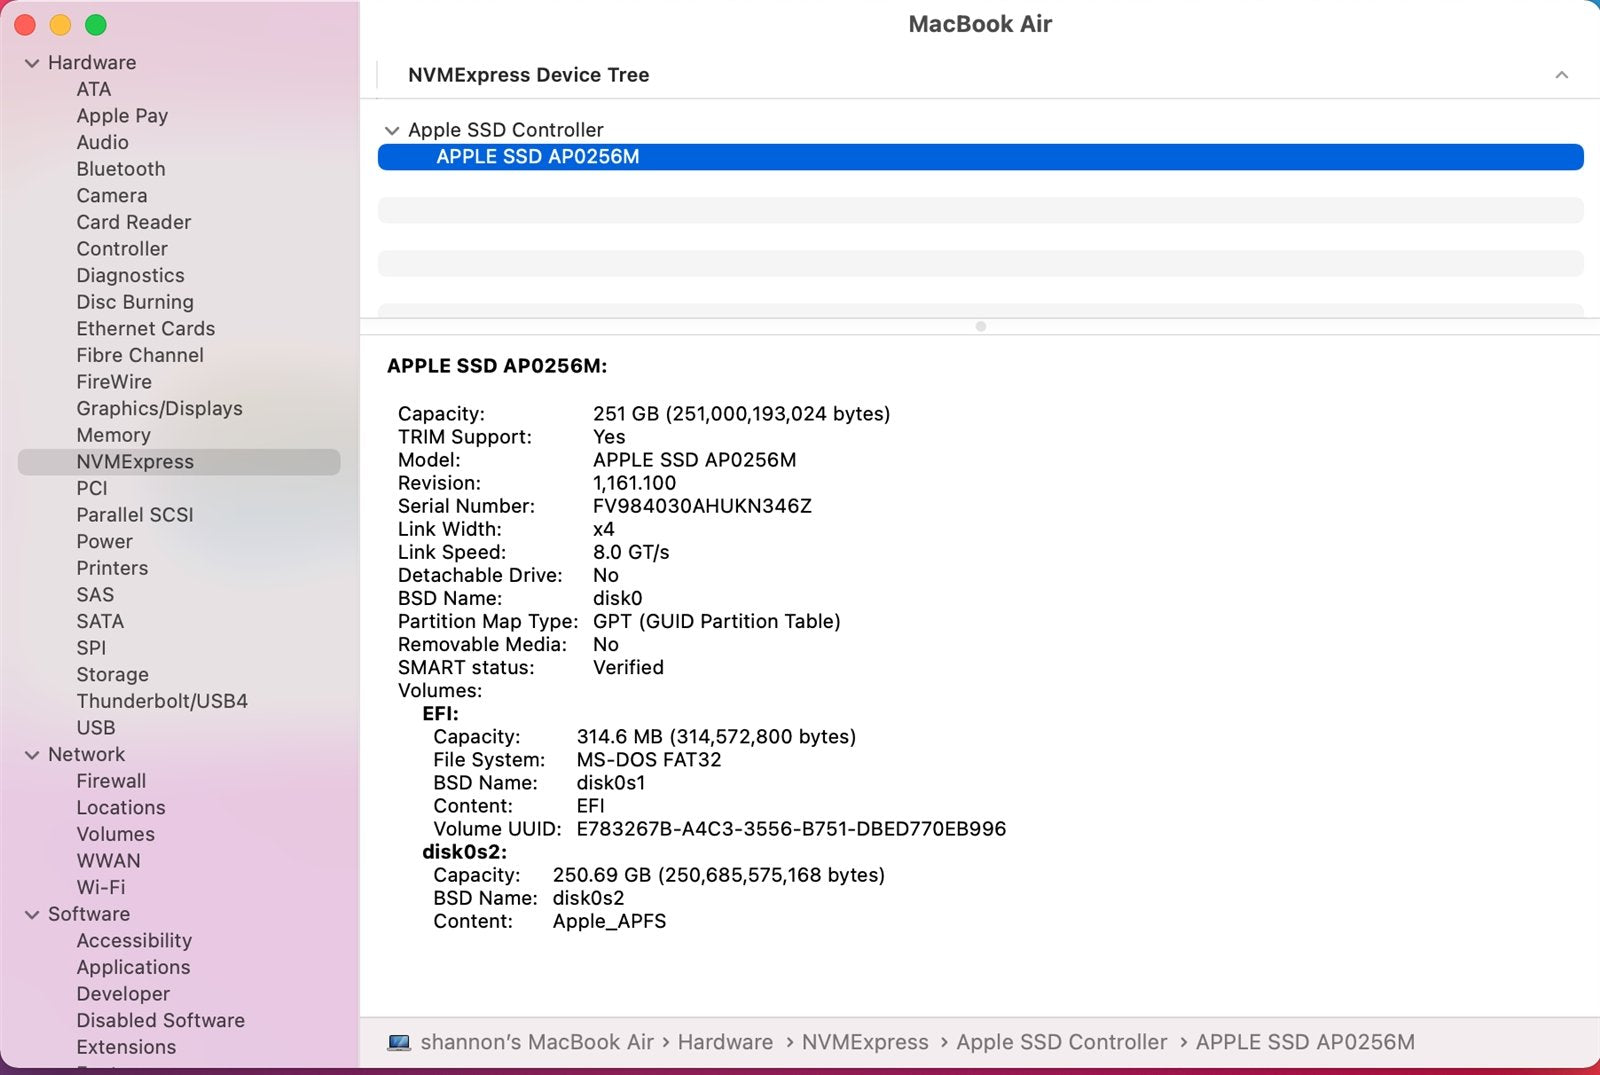Click the green full-screen window button
The width and height of the screenshot is (1600, 1075).
click(x=96, y=25)
